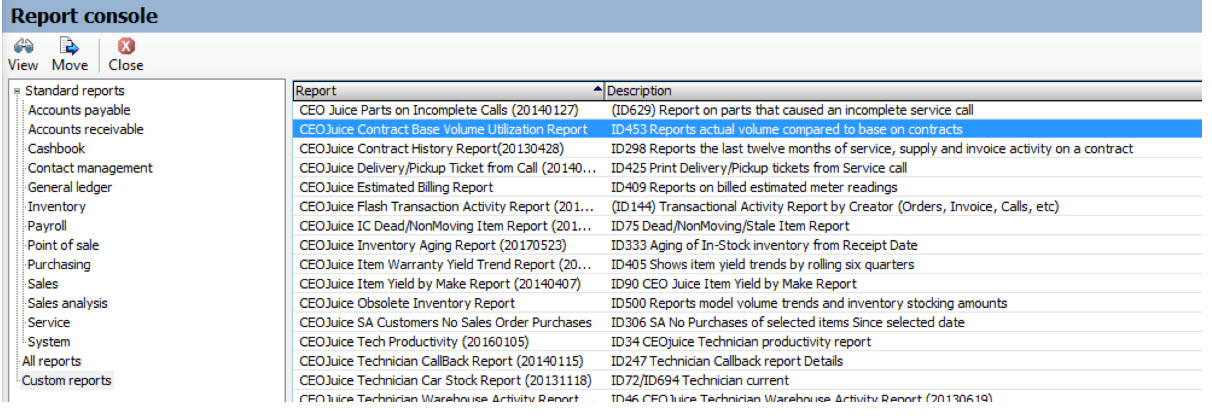Screen dimensions: 1212x416
Task: Click the ID629 incomplete service call description
Action: [792, 110]
